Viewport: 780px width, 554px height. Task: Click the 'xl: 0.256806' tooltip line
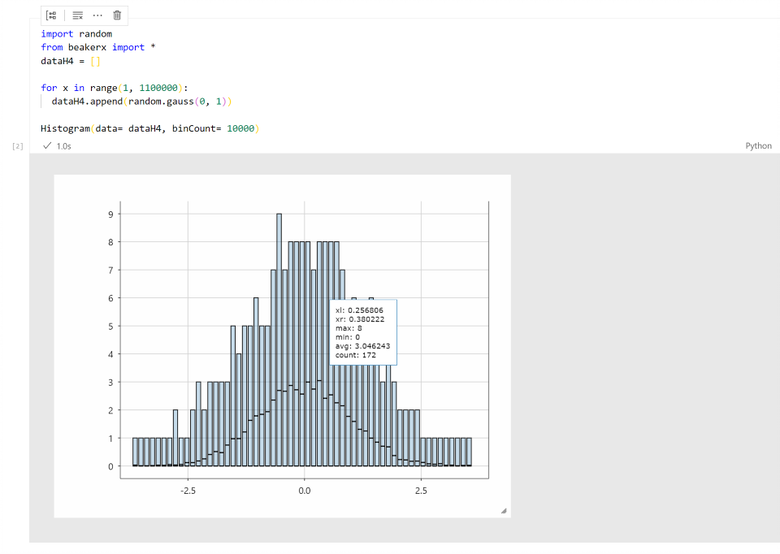click(359, 310)
